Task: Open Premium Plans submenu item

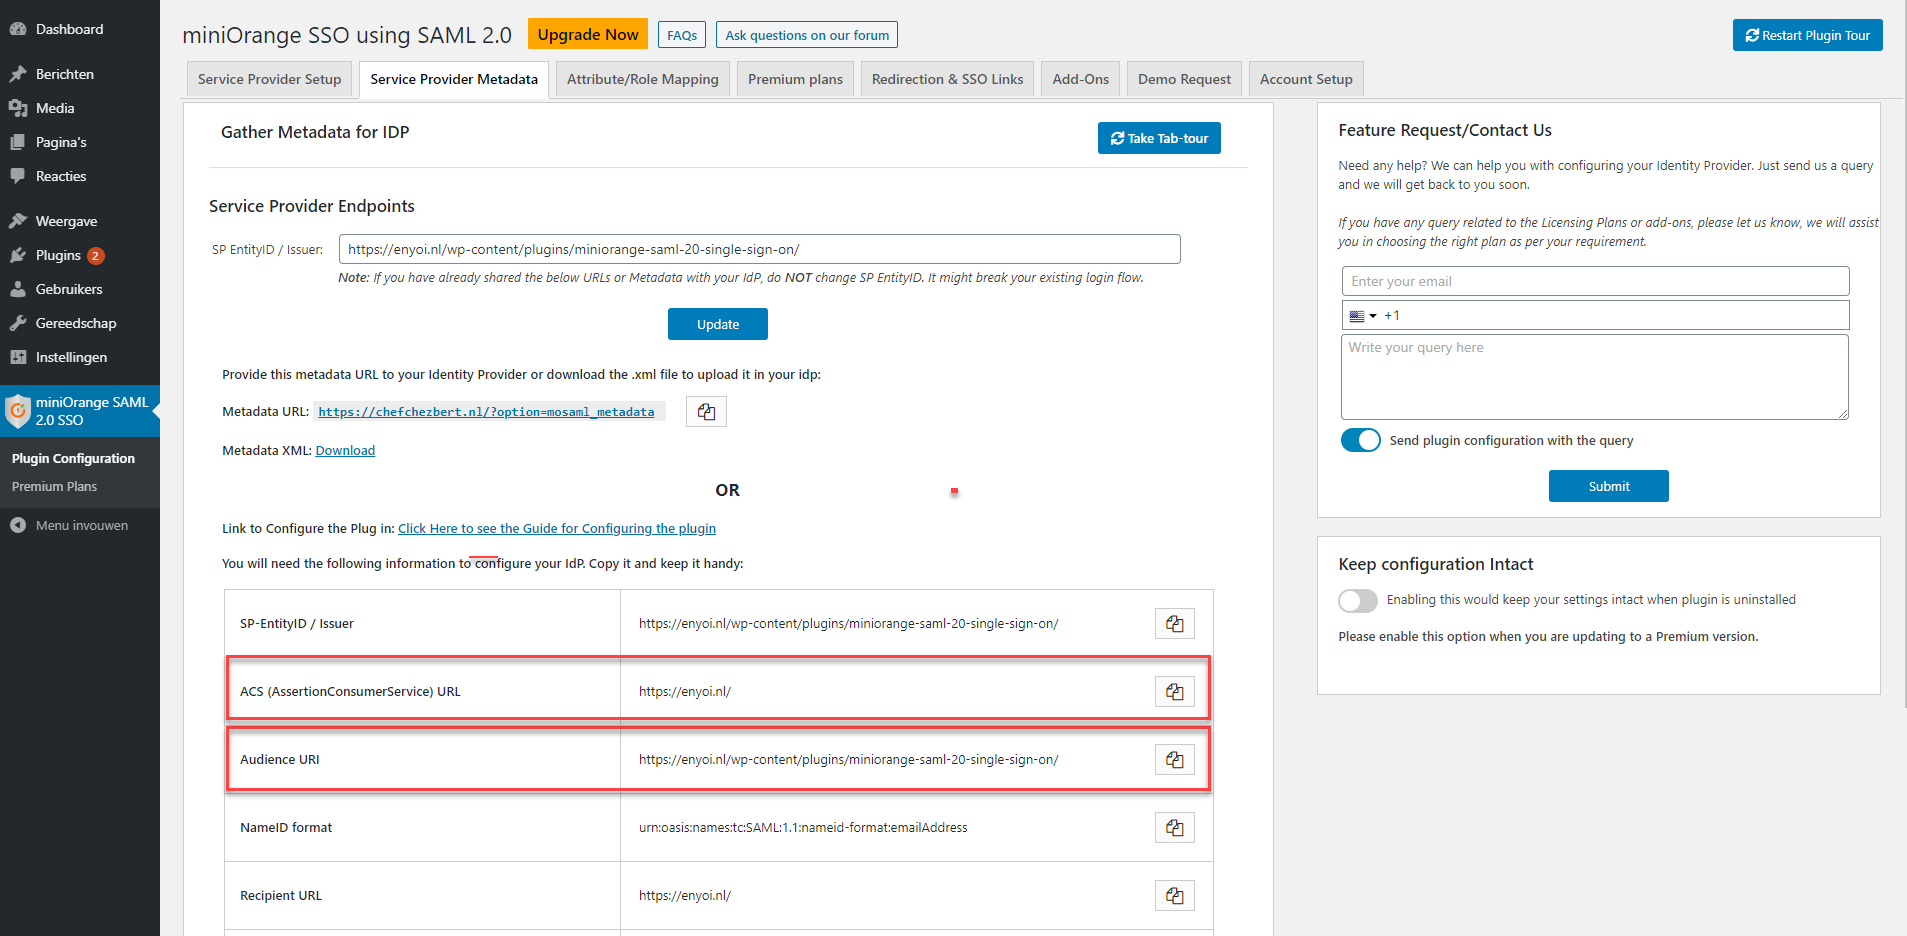Action: tap(54, 486)
